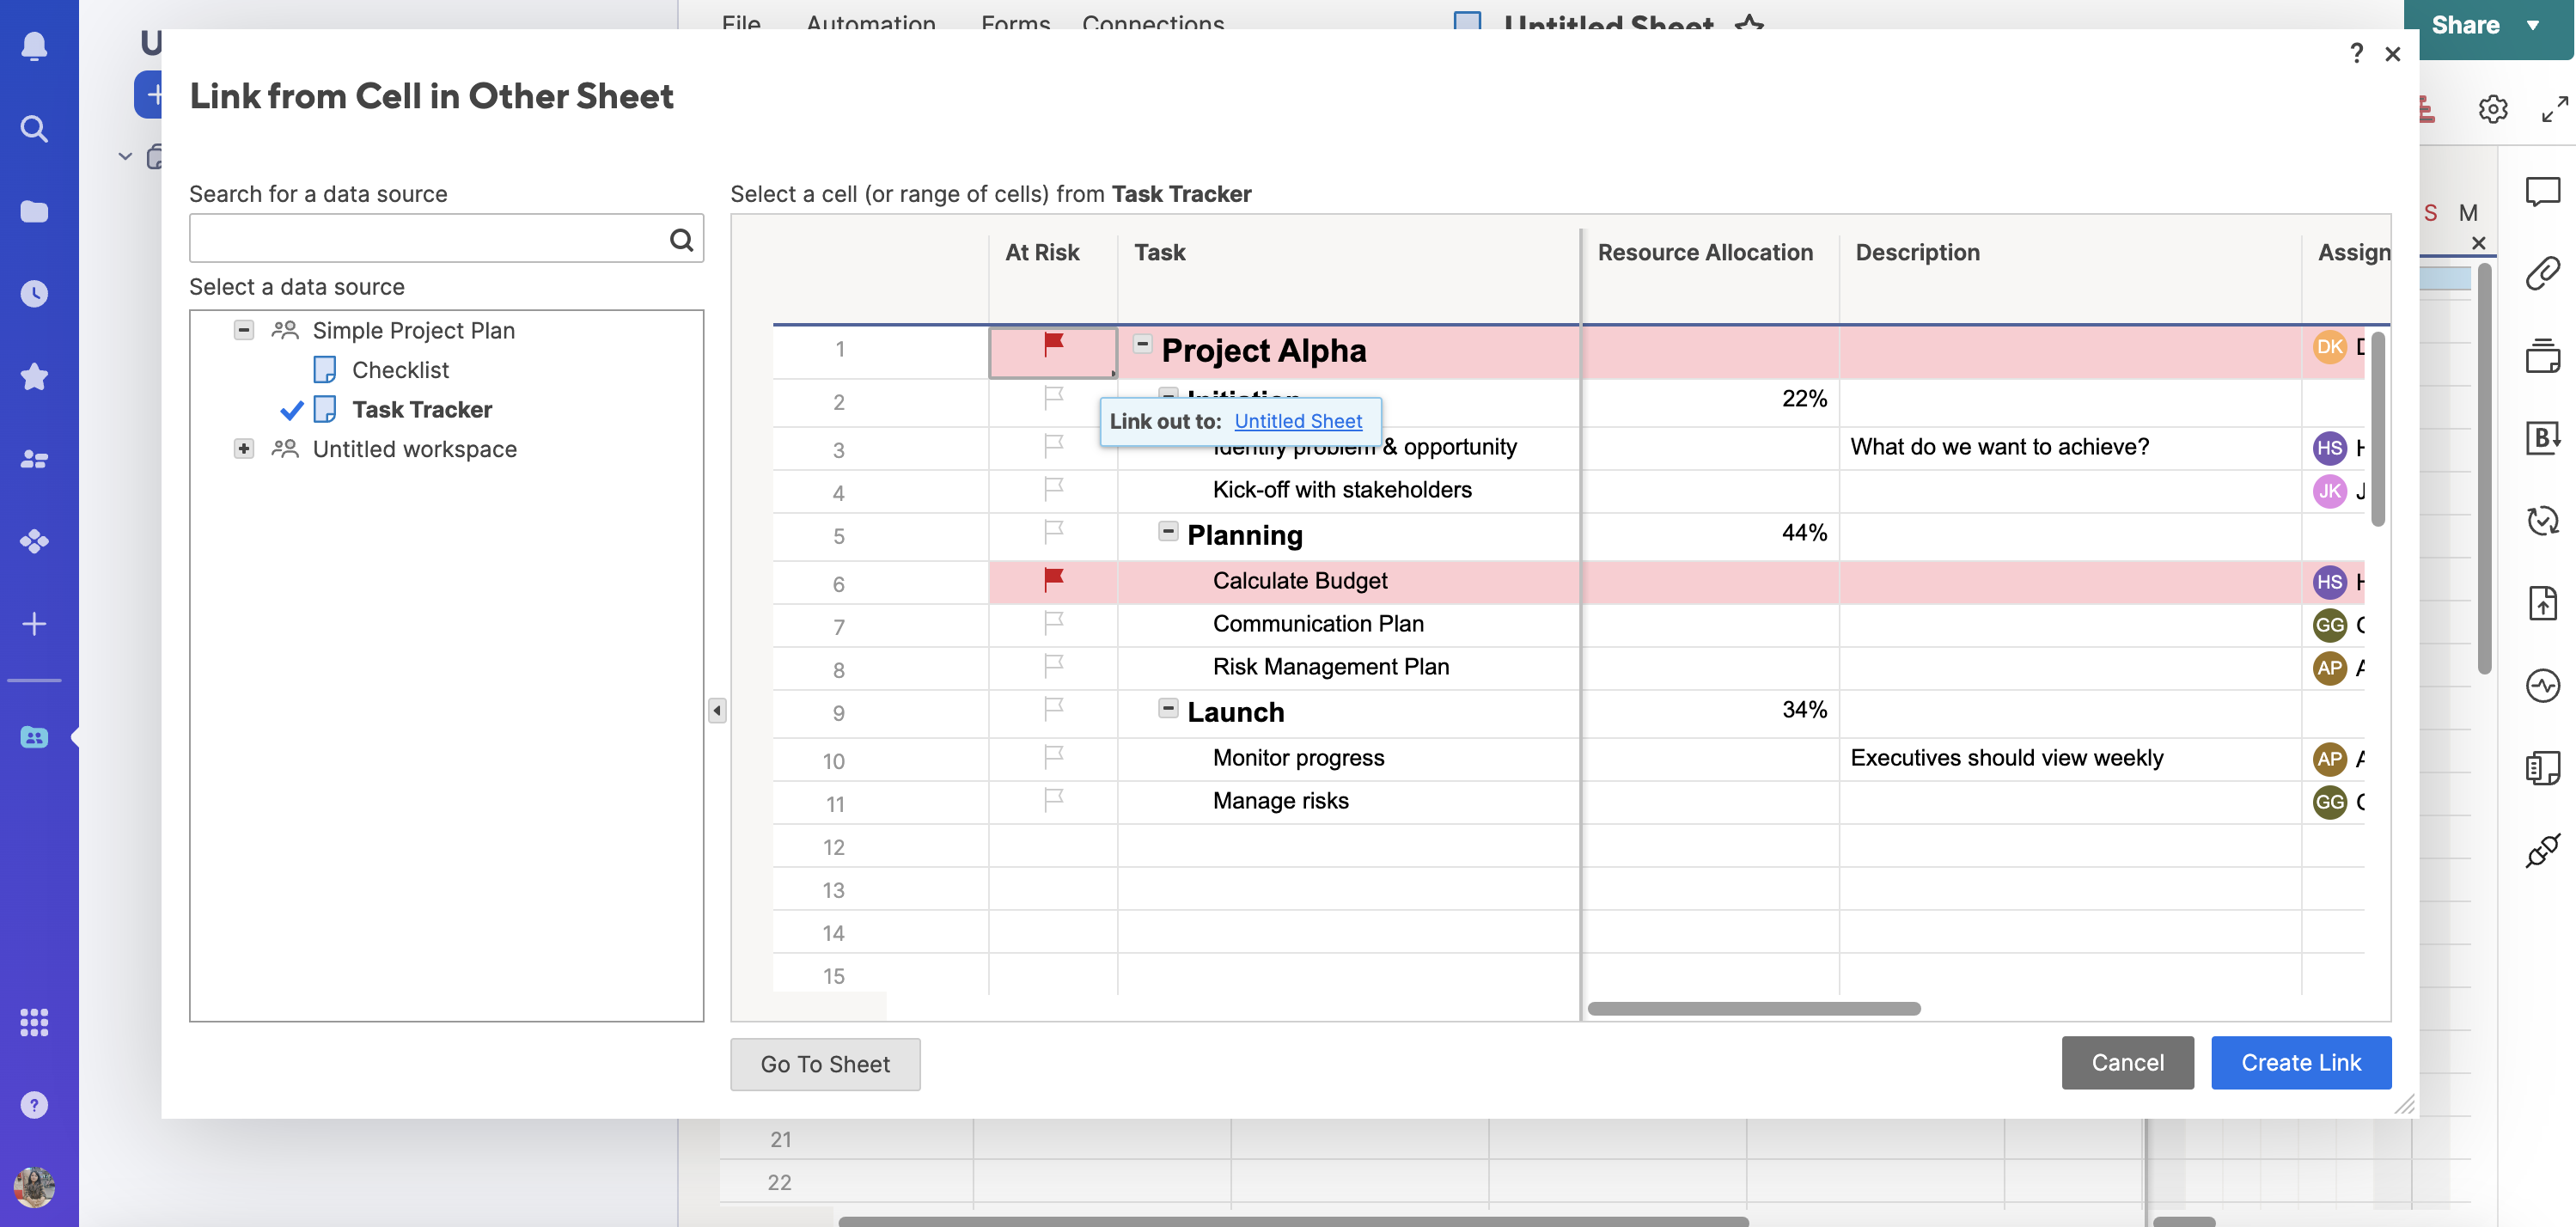
Task: Click the flag icon on row 6
Action: point(1052,580)
